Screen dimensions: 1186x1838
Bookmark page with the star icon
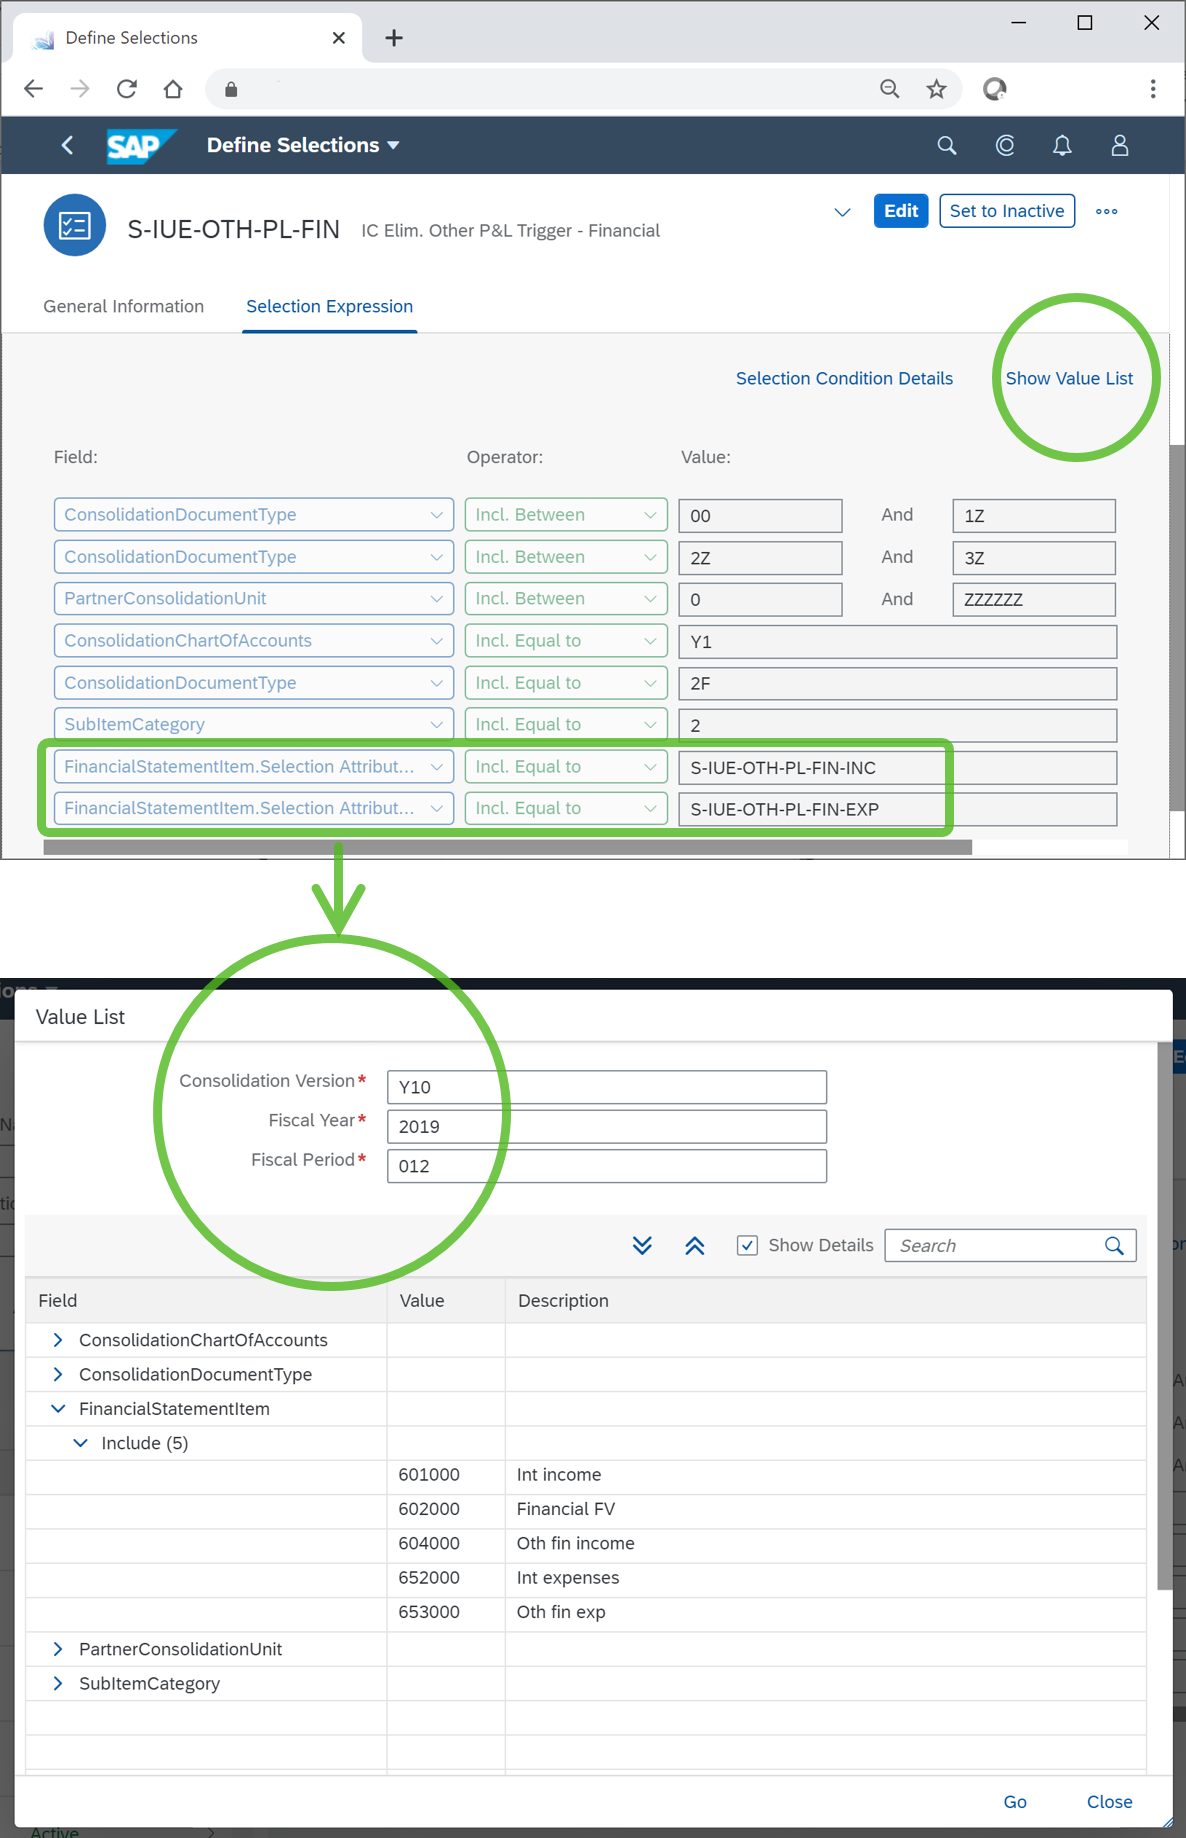pos(936,89)
